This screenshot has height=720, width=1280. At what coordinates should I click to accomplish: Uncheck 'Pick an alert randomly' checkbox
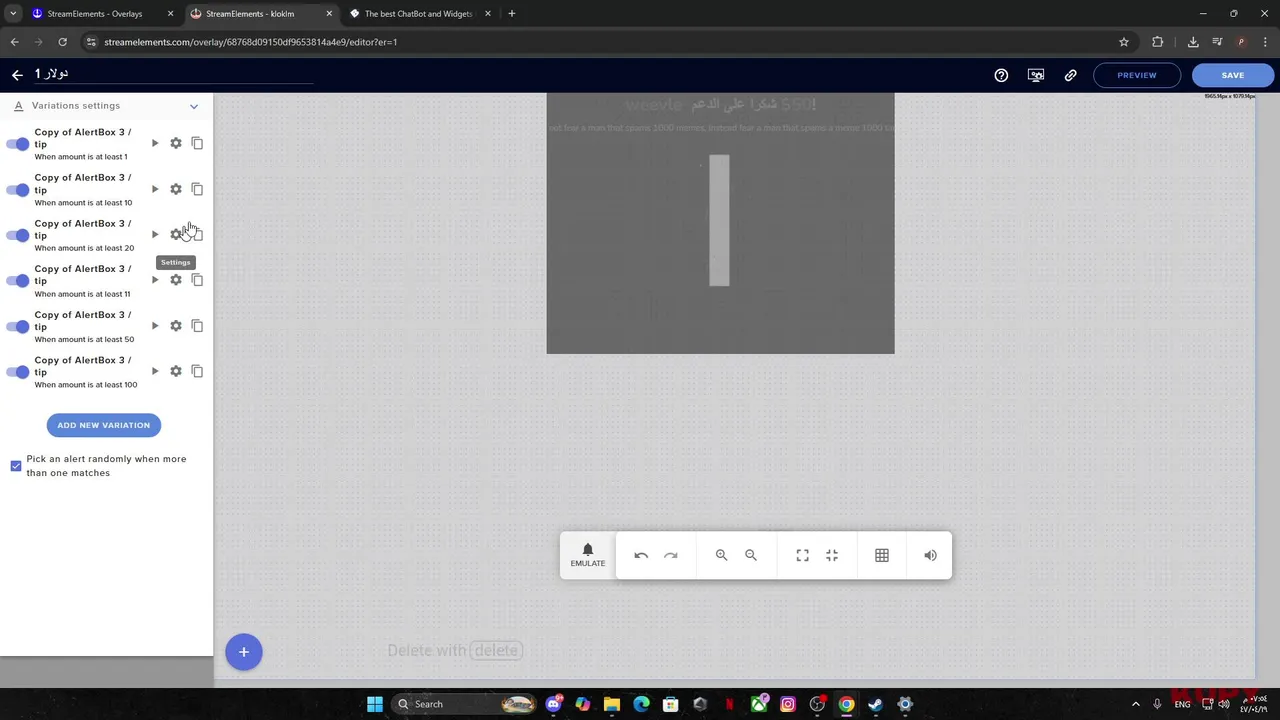[16, 466]
